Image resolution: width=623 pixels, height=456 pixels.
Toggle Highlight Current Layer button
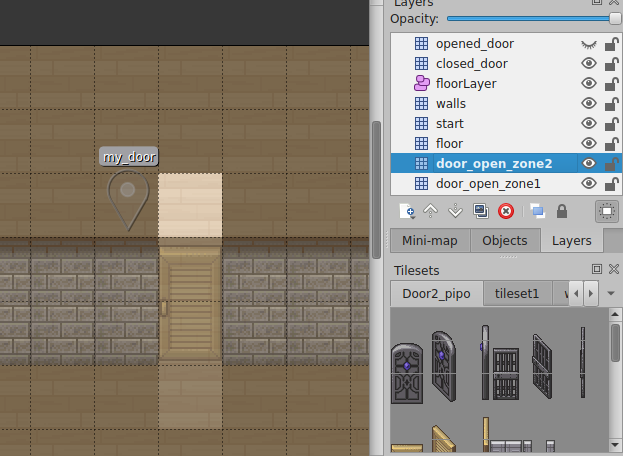click(606, 211)
